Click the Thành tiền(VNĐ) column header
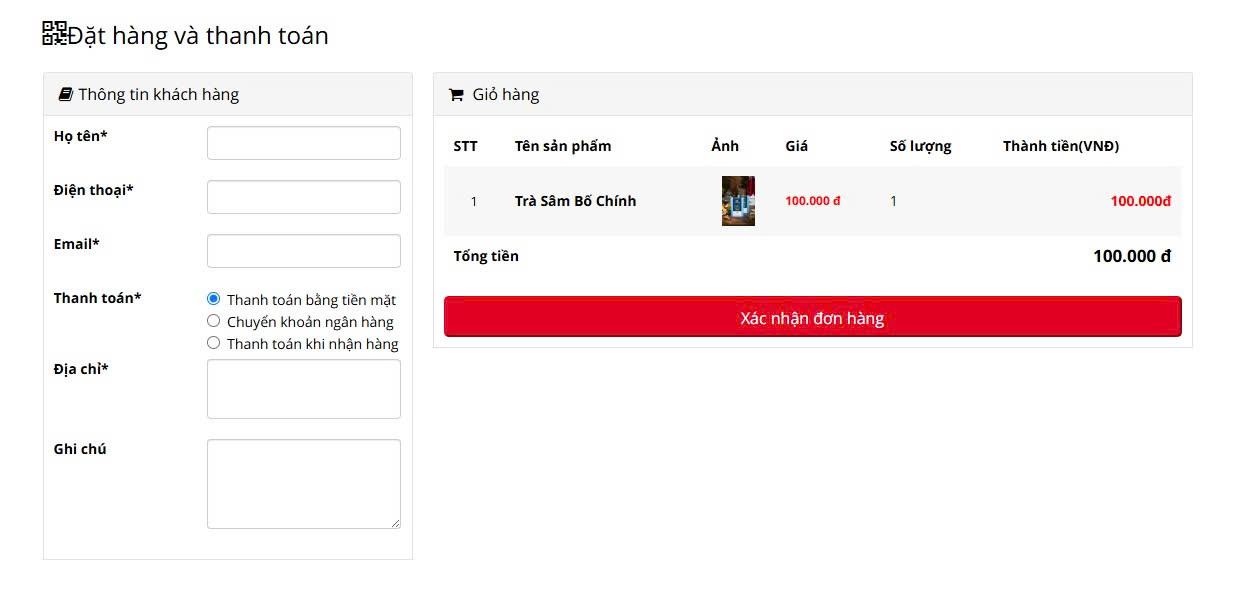 1061,146
